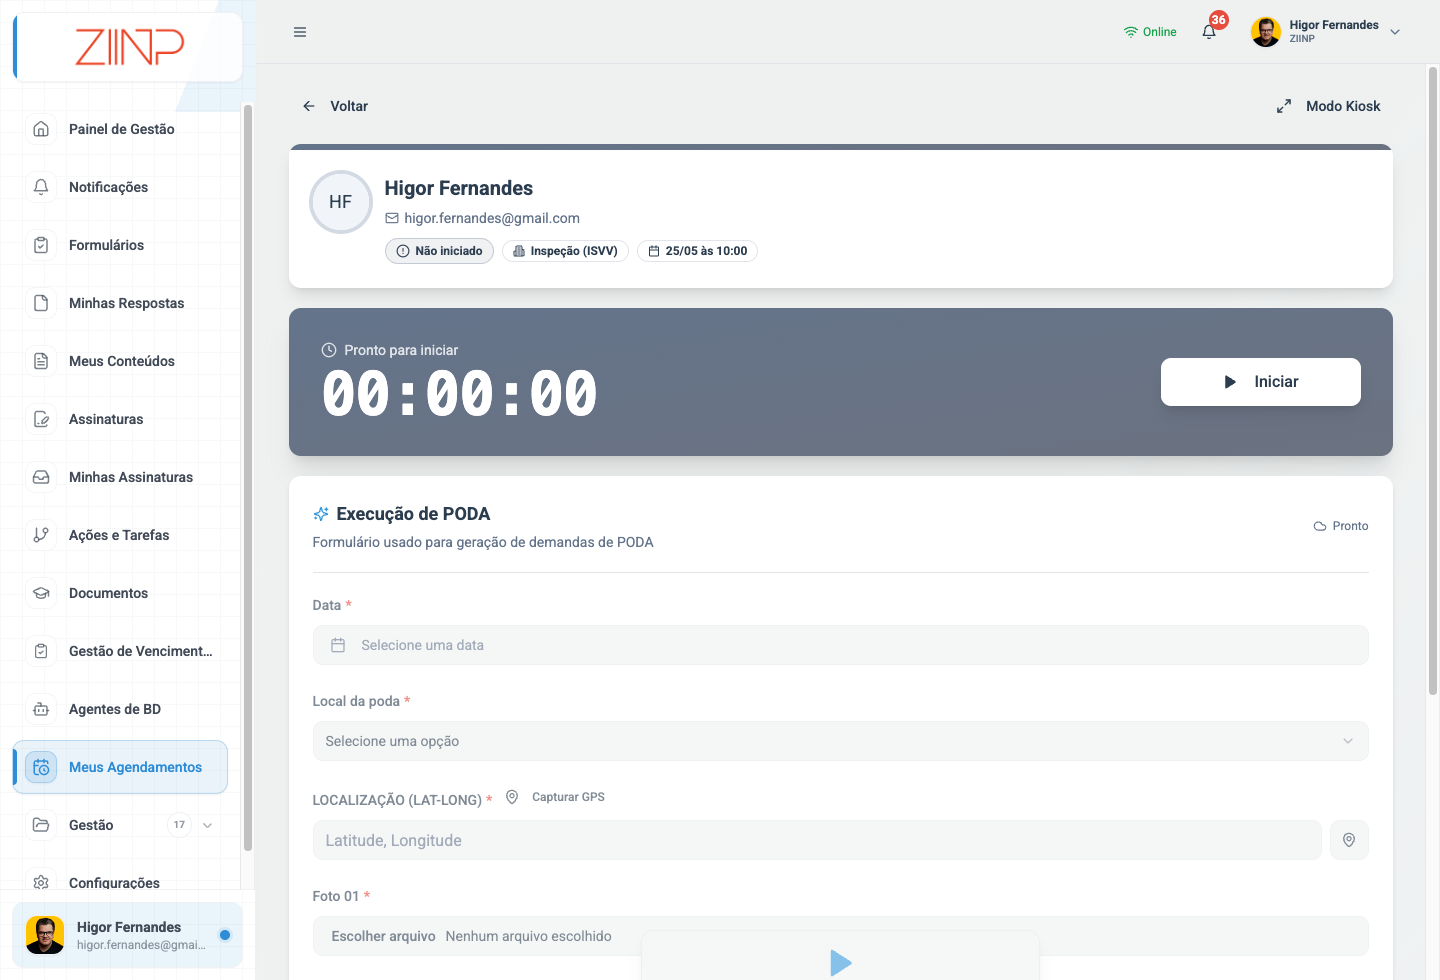Click Capturar GPS
The image size is (1440, 980).
(556, 797)
